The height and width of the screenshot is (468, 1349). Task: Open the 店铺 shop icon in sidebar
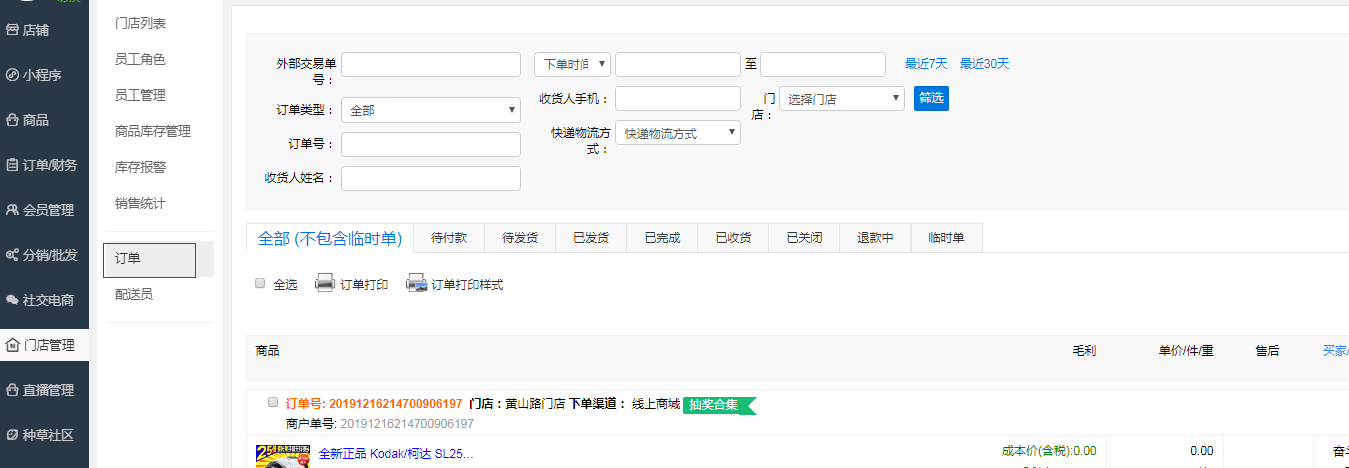[x=12, y=30]
